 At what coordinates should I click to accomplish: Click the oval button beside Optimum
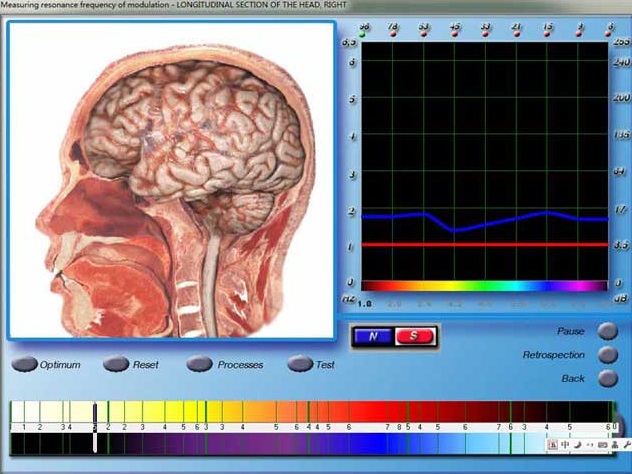click(25, 365)
